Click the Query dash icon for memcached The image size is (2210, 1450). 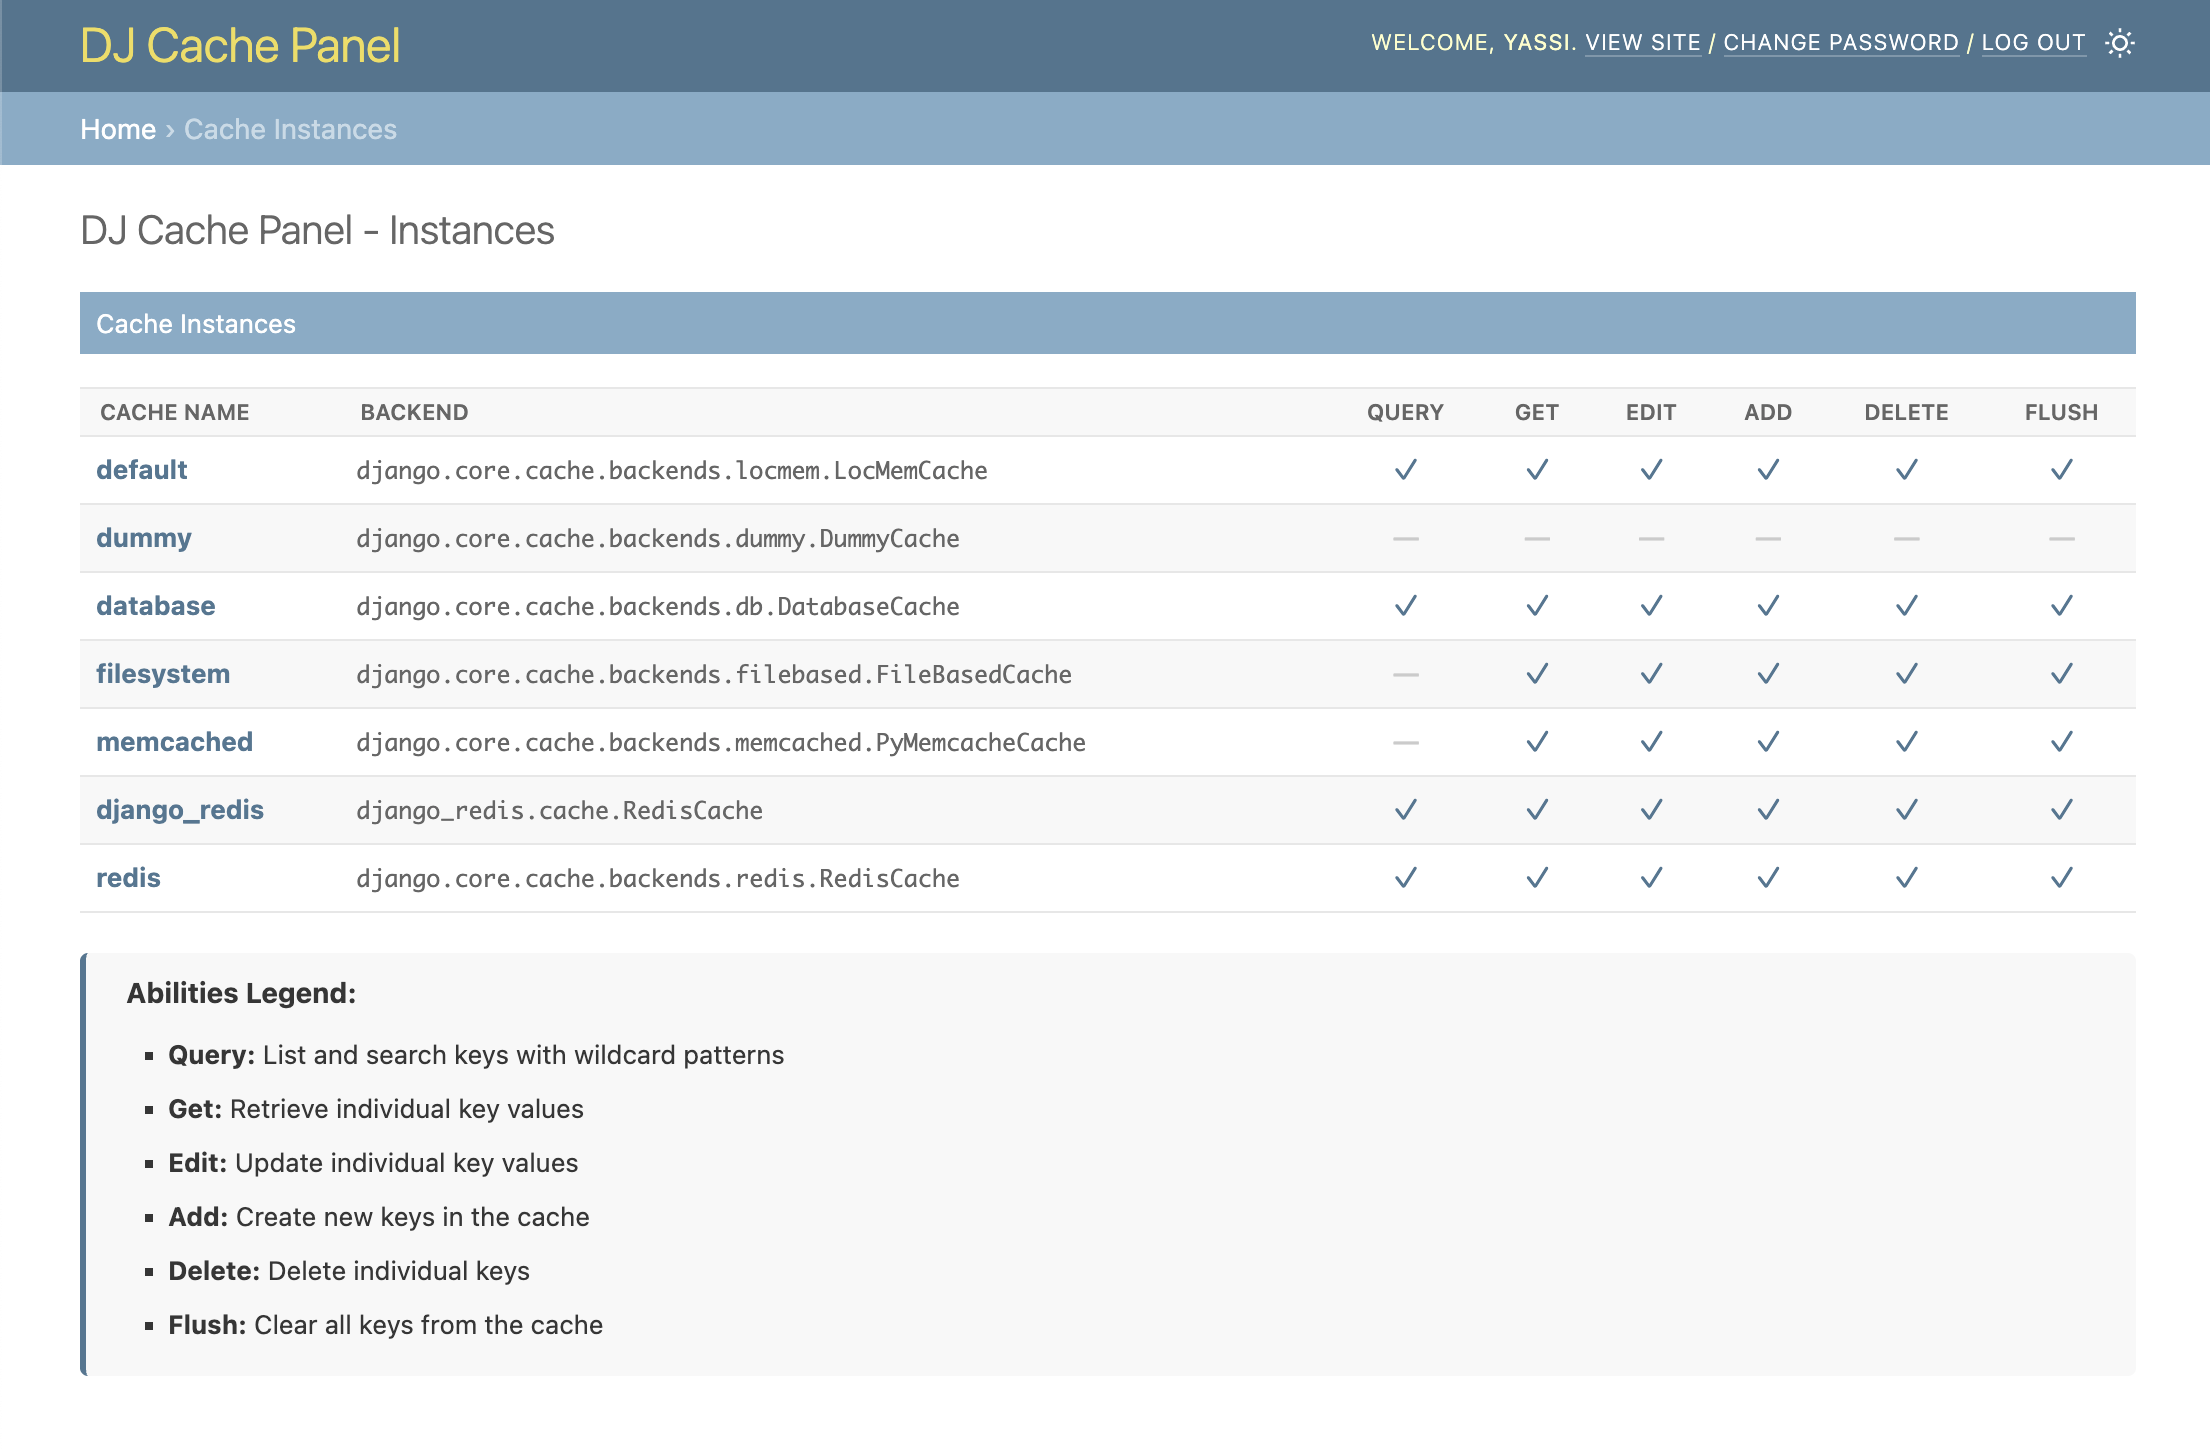coord(1405,743)
